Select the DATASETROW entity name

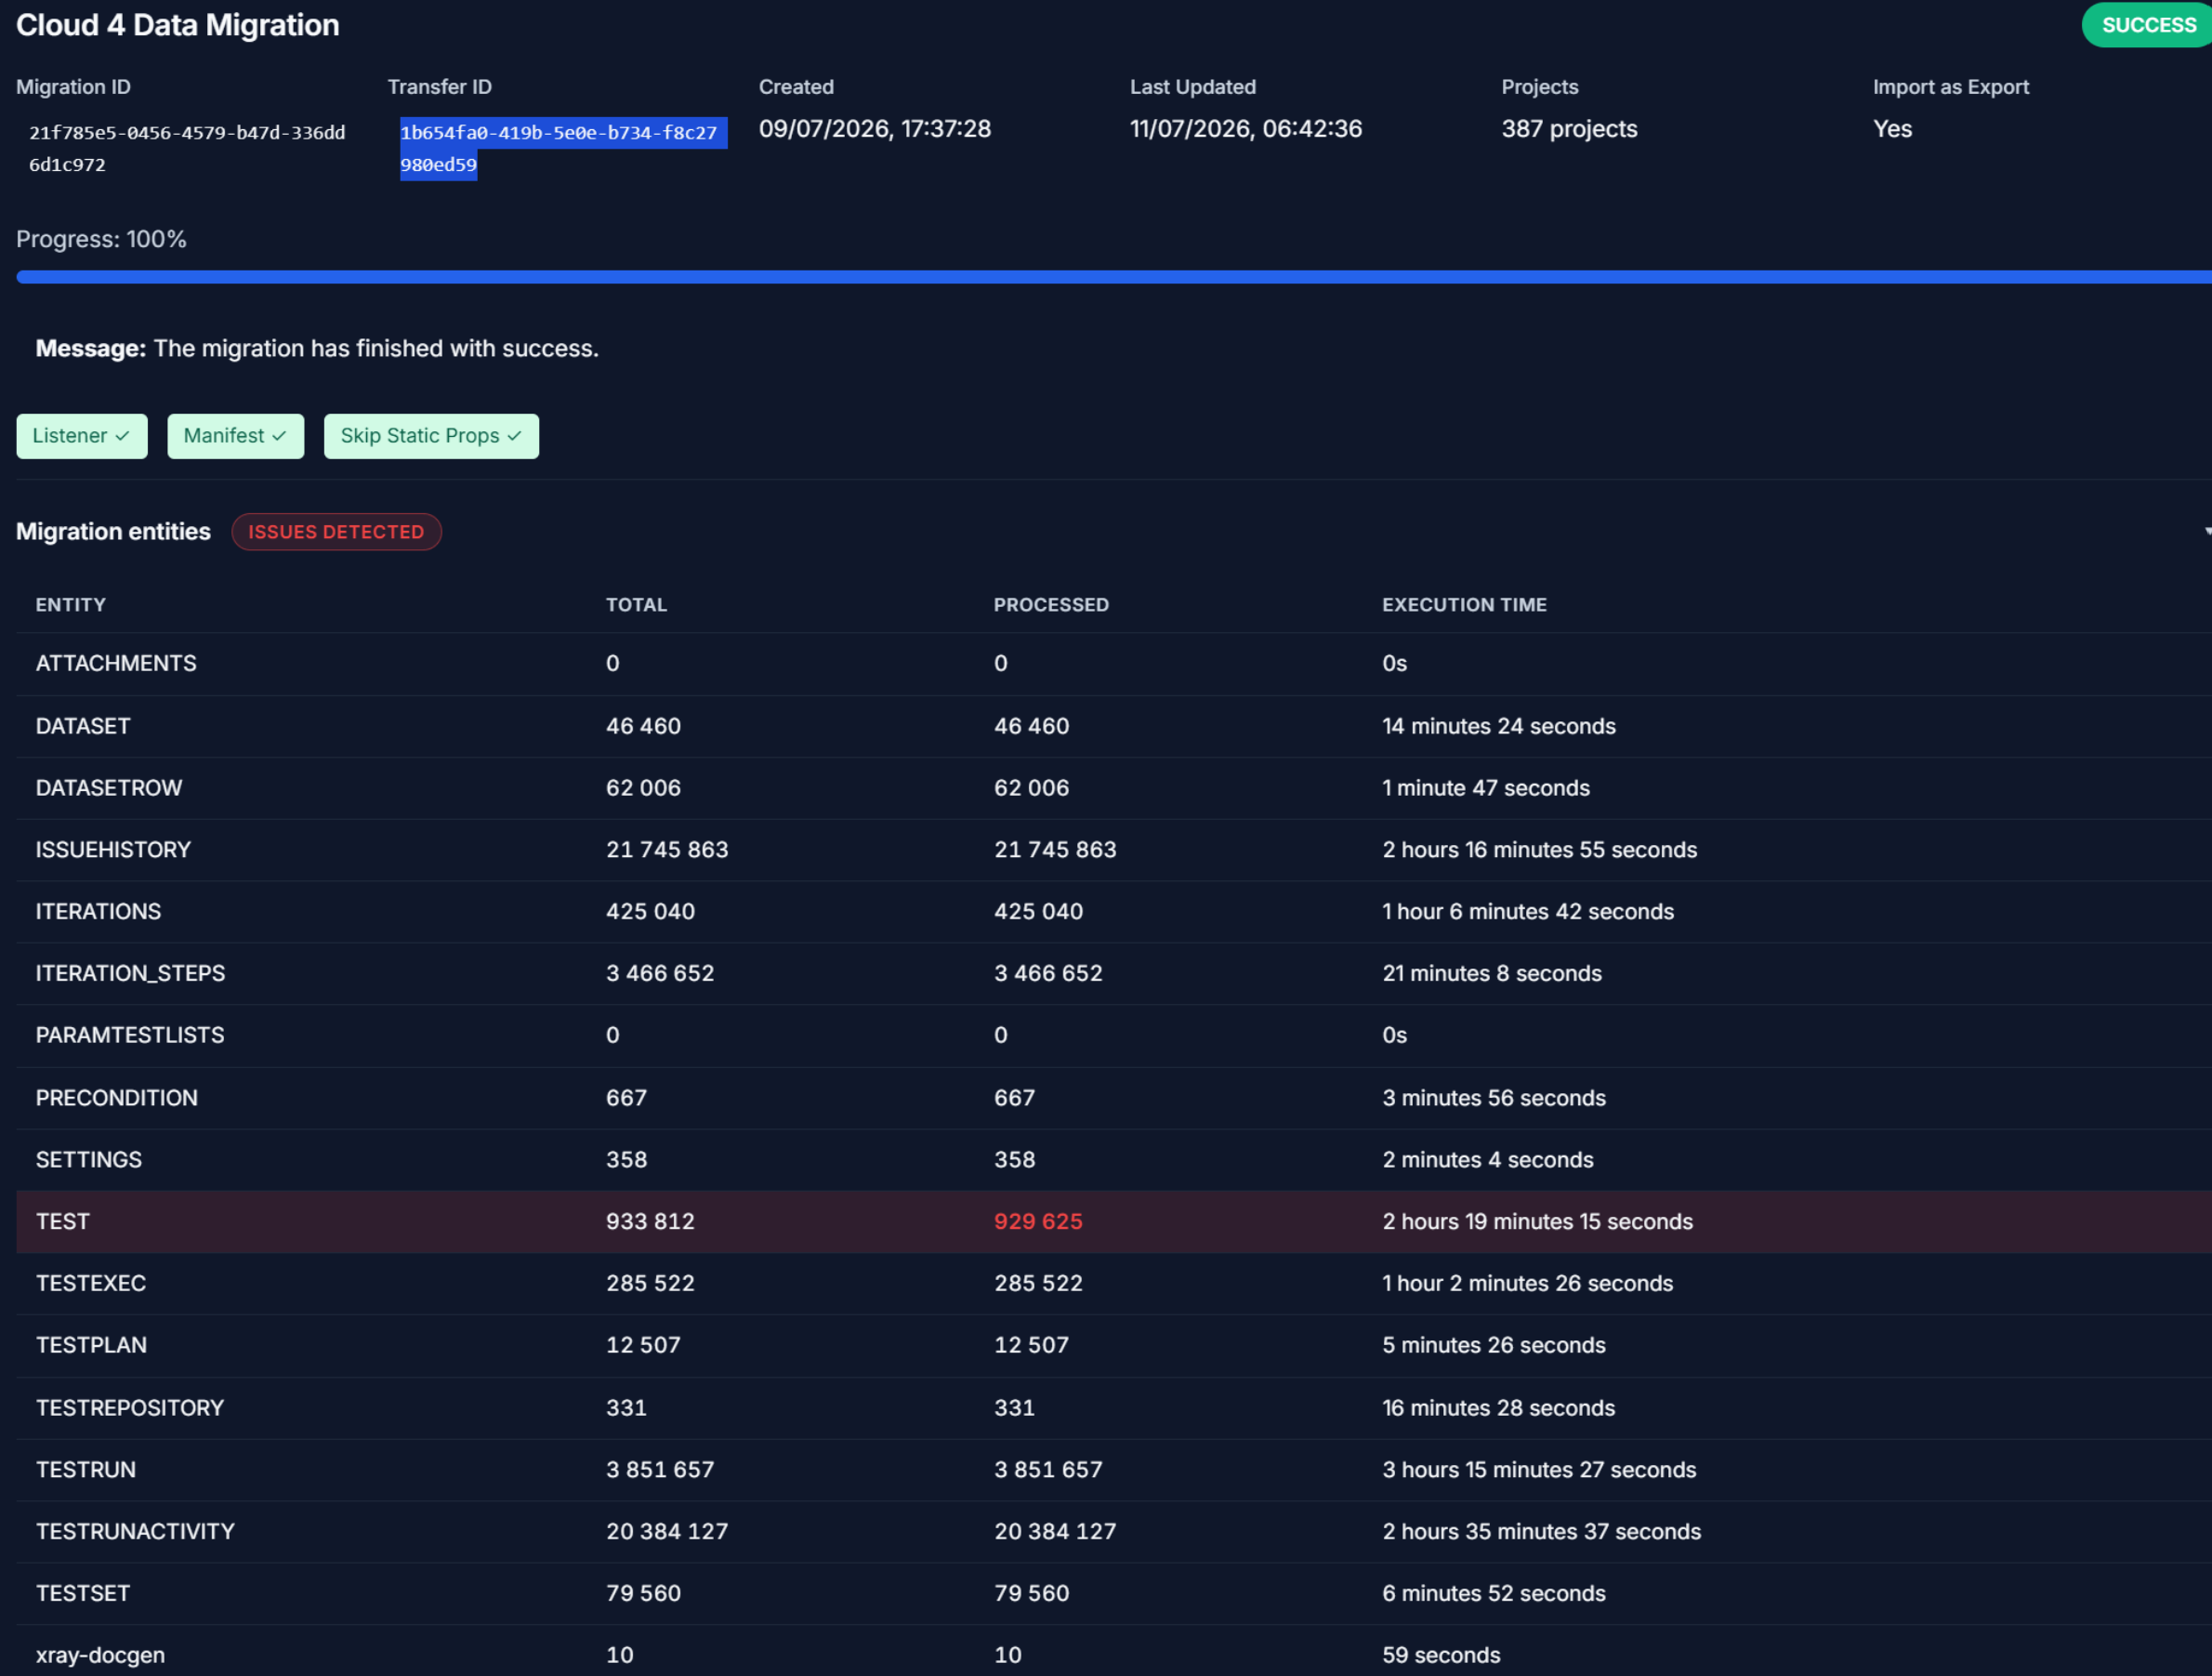tap(109, 788)
